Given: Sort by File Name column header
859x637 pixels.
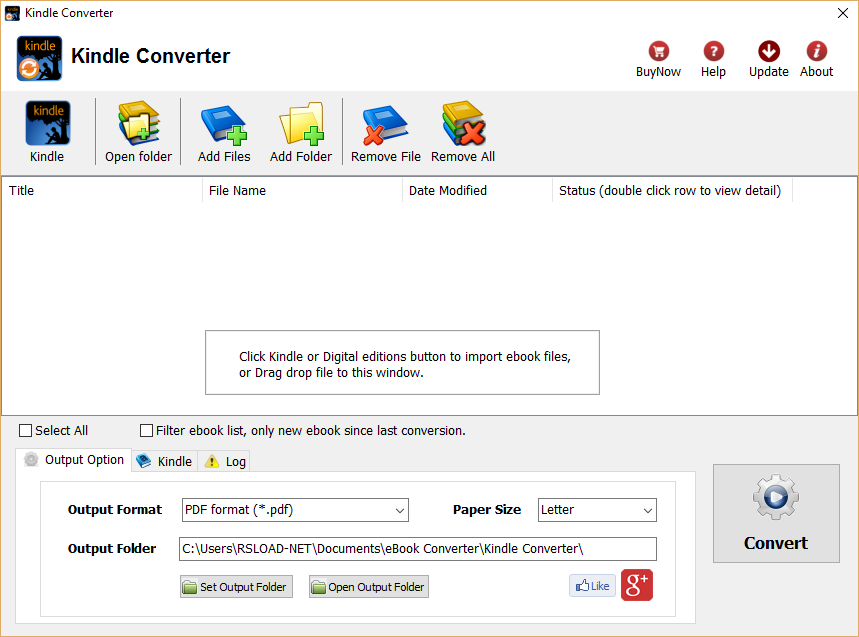Looking at the screenshot, I should (302, 191).
